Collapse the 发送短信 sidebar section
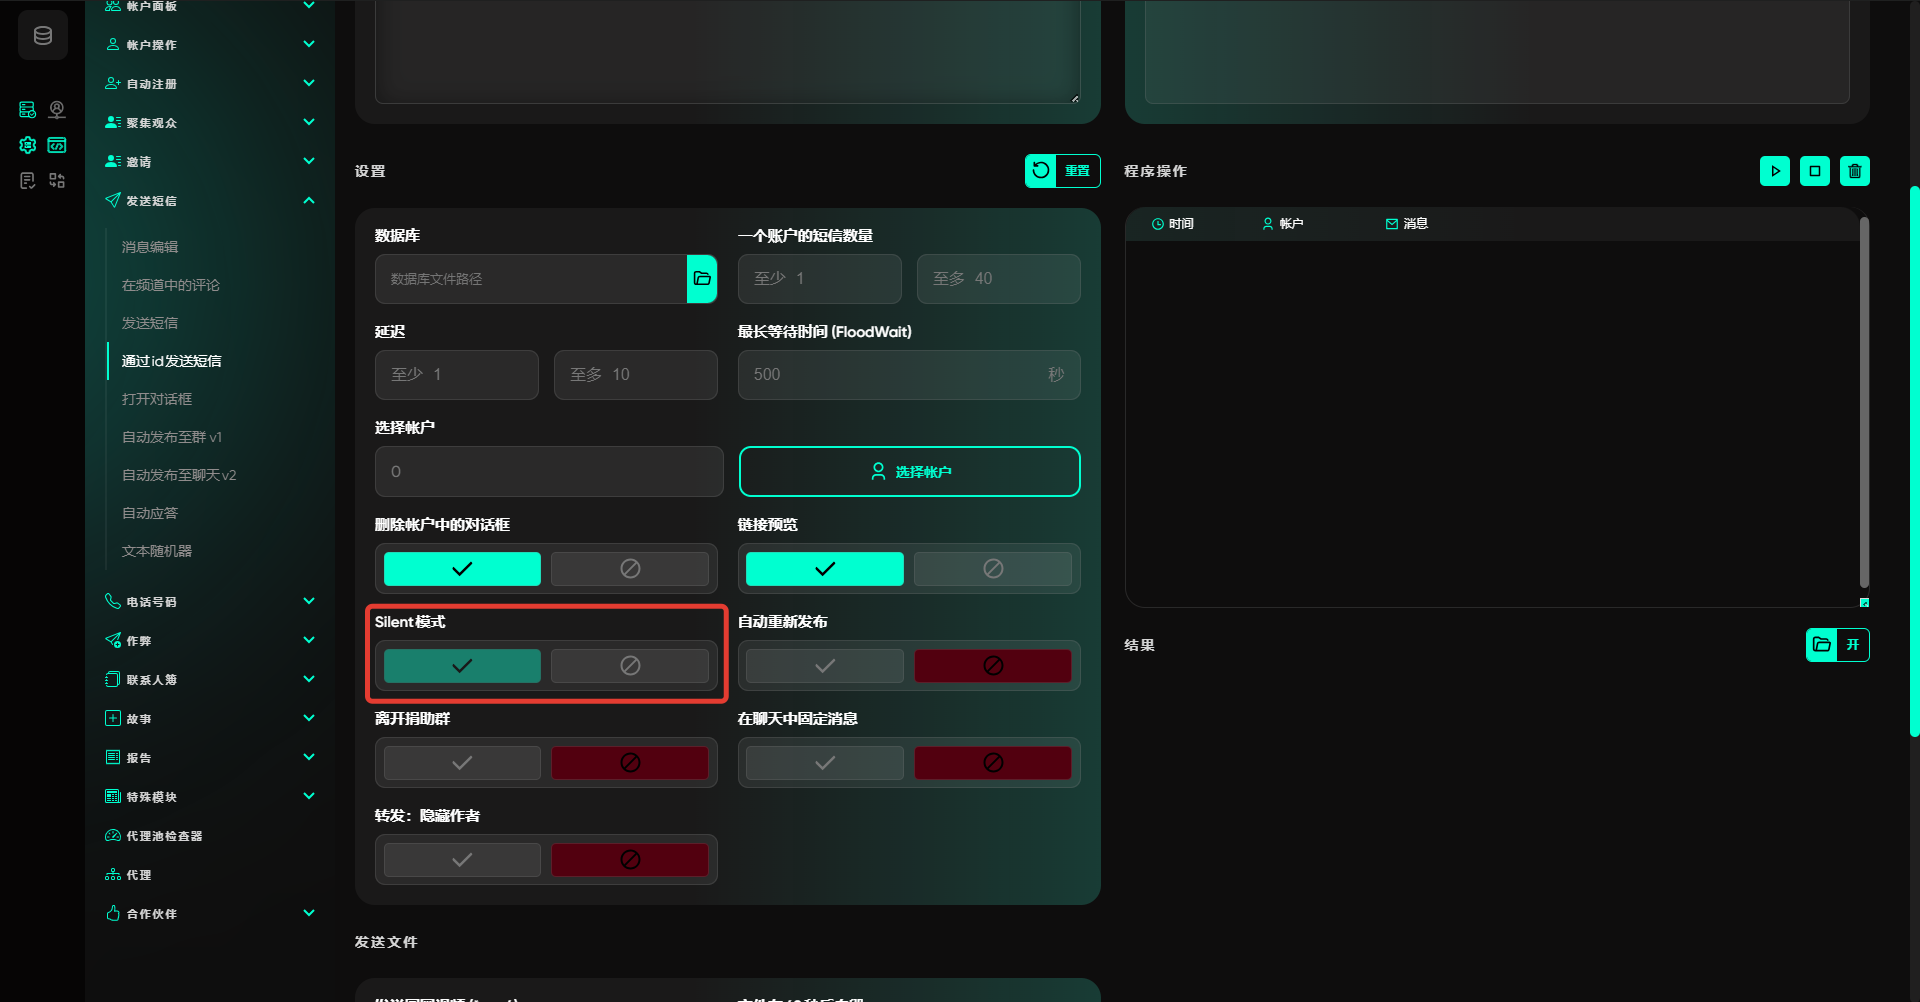This screenshot has width=1920, height=1002. [309, 201]
